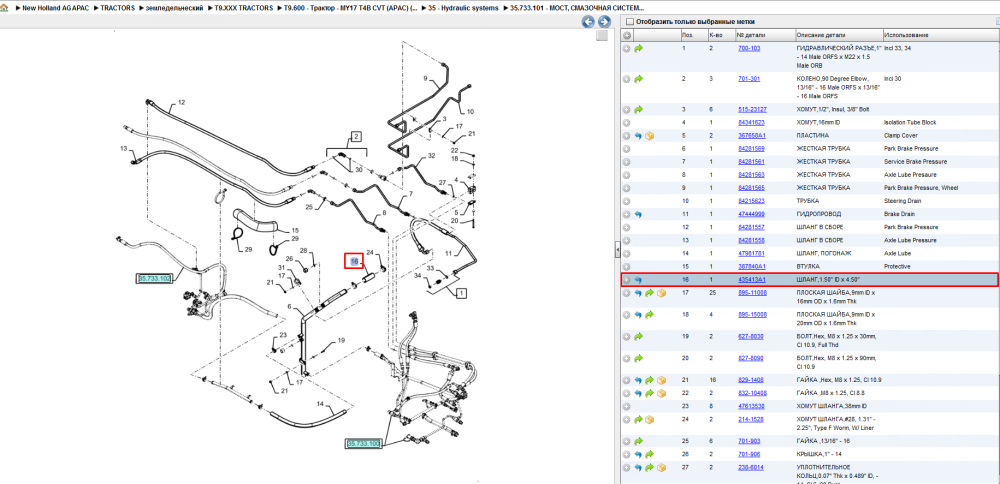
Task: Select boxed callout 2 on the diagram
Action: tap(357, 136)
